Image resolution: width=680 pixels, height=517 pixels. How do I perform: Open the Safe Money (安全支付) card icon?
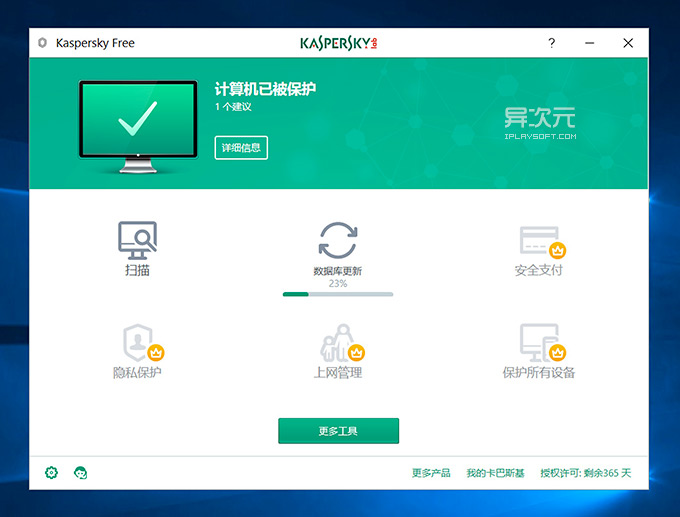click(542, 242)
